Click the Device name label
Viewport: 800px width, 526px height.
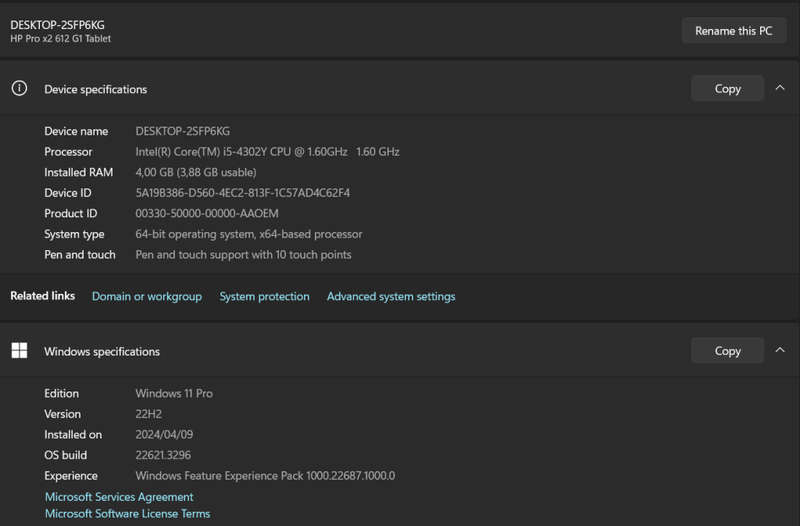[76, 131]
